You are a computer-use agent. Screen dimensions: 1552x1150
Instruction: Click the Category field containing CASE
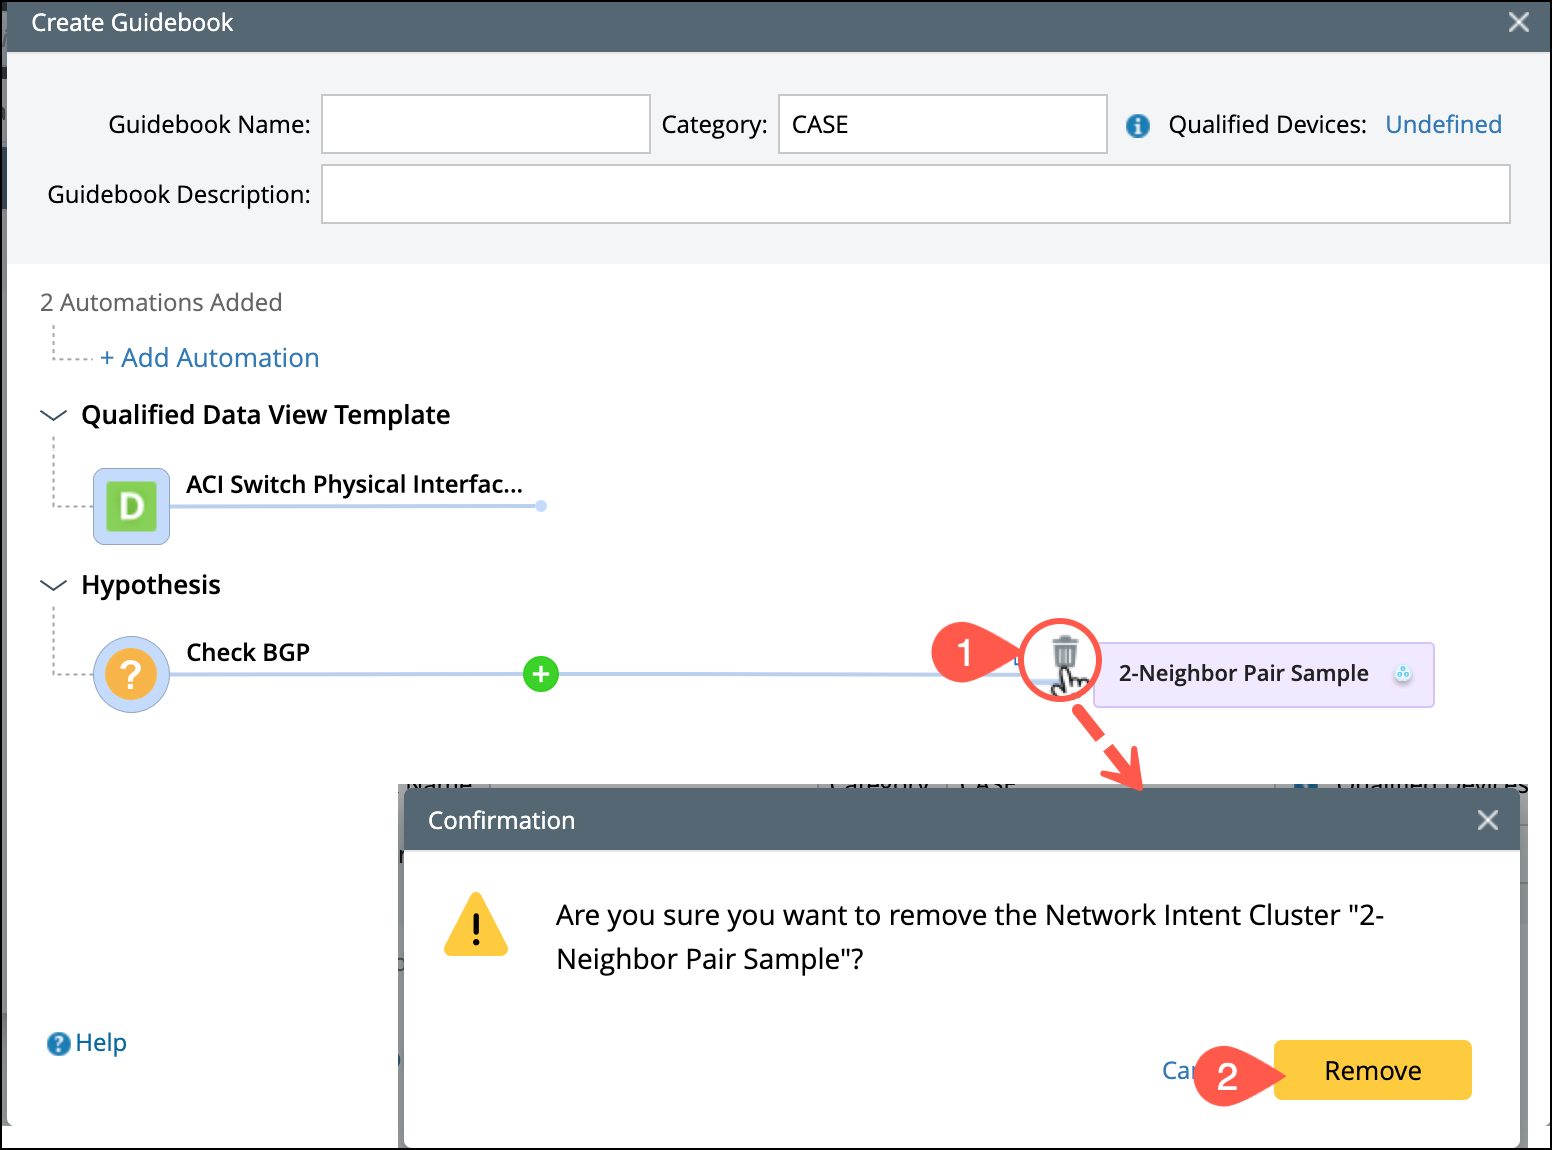pyautogui.click(x=942, y=124)
